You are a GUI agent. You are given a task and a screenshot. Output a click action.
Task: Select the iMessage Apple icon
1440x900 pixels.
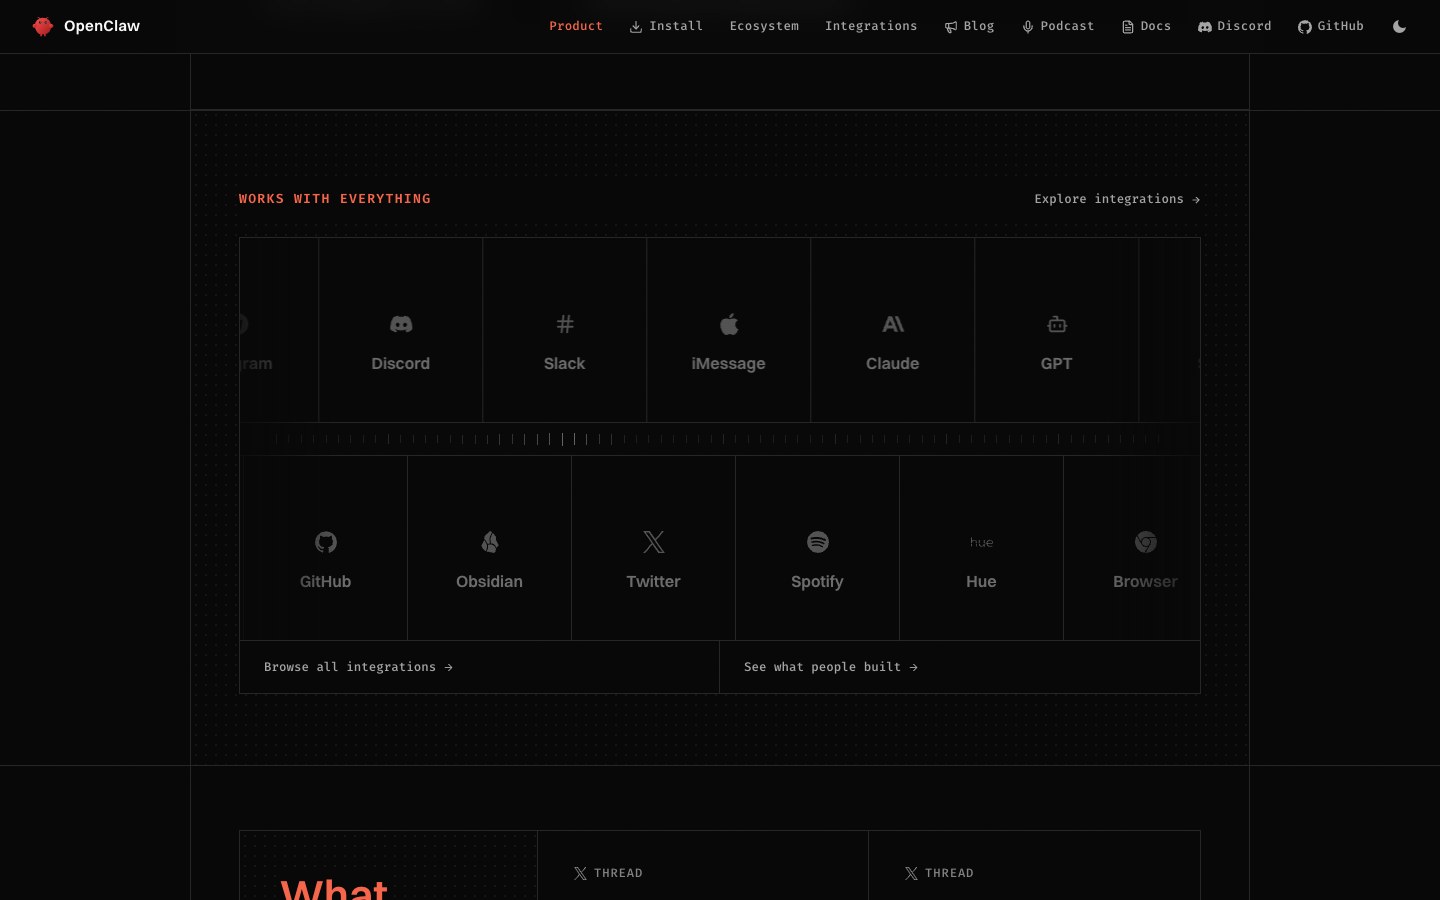coord(729,324)
